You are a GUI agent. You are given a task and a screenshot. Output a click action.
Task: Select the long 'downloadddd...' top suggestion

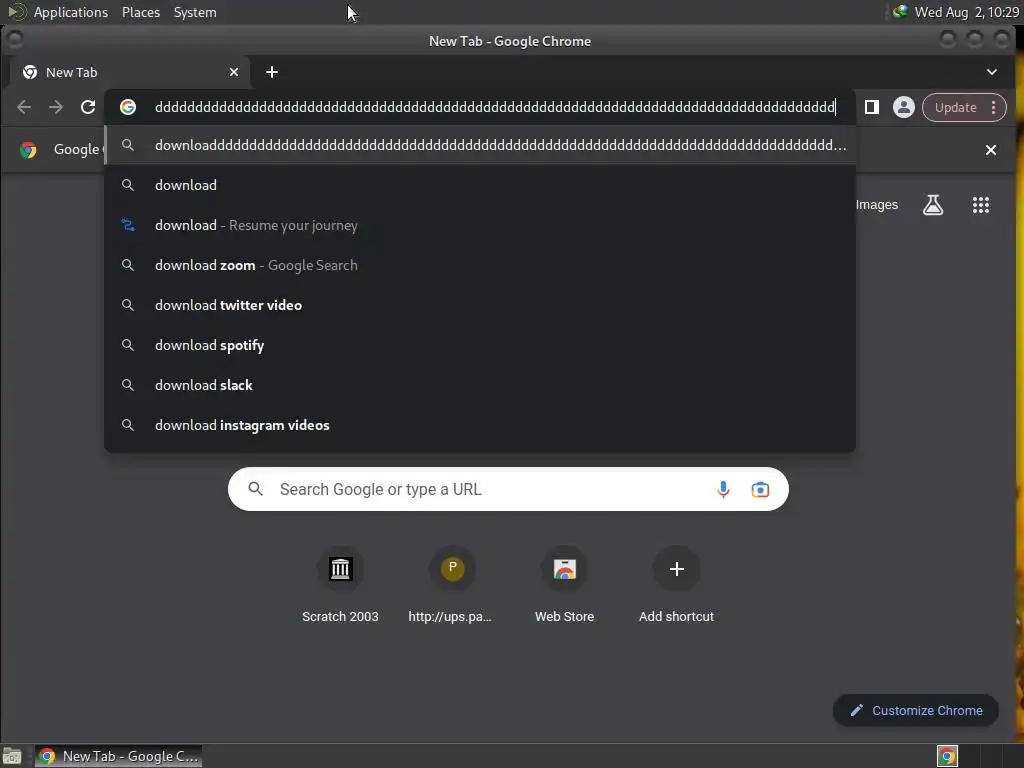point(480,145)
